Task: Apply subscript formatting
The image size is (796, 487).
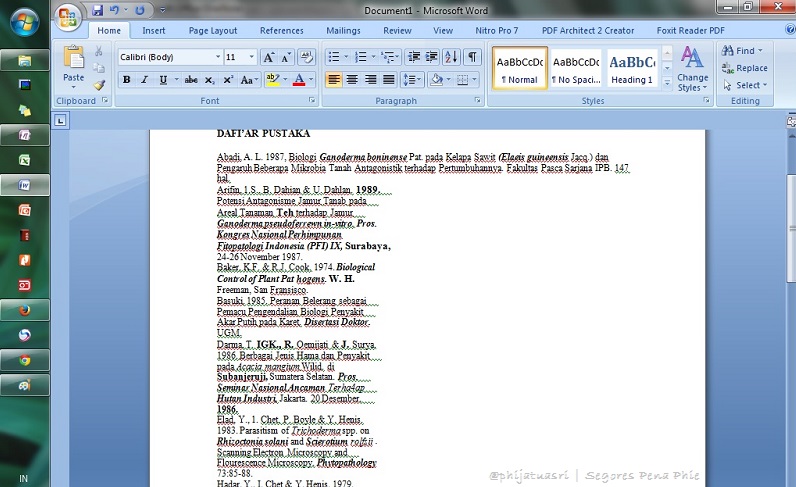Action: point(210,80)
